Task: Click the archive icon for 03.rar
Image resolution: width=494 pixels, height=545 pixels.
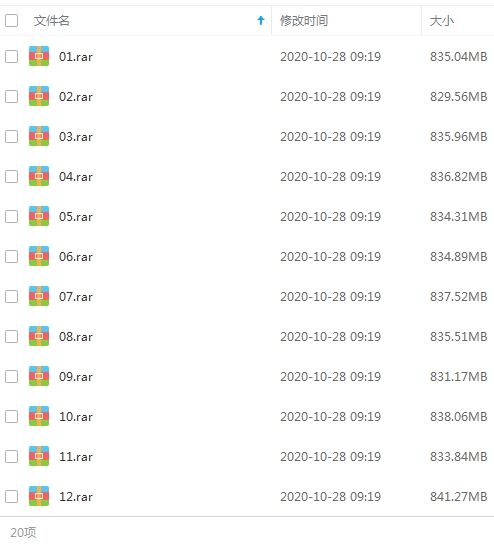Action: 39,136
